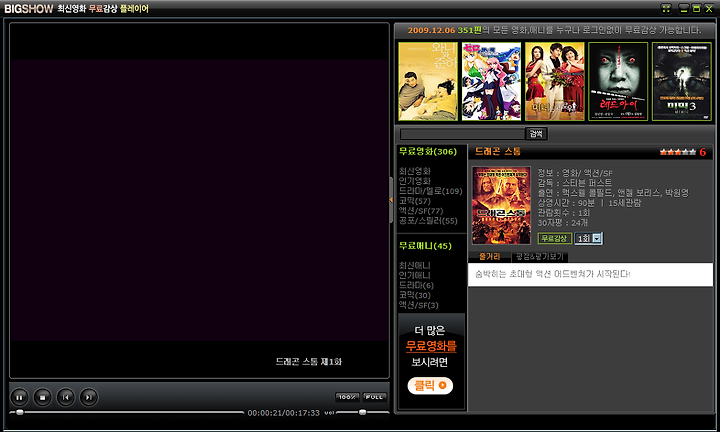Skip to next episode with skip-forward icon
This screenshot has height=432, width=720.
coord(89,397)
